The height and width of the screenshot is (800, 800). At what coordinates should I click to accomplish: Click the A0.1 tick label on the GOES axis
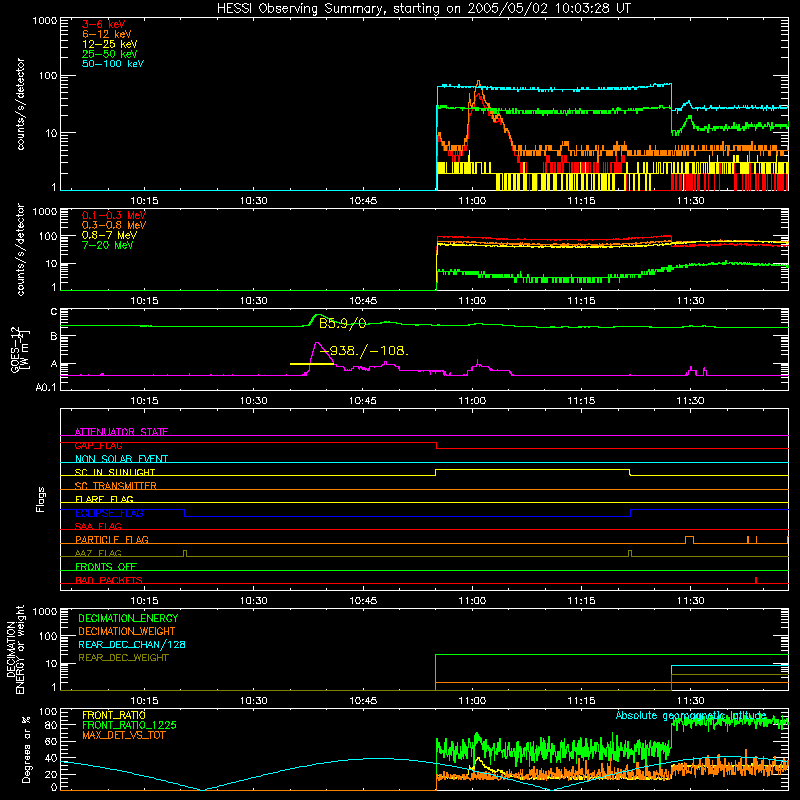[45, 388]
